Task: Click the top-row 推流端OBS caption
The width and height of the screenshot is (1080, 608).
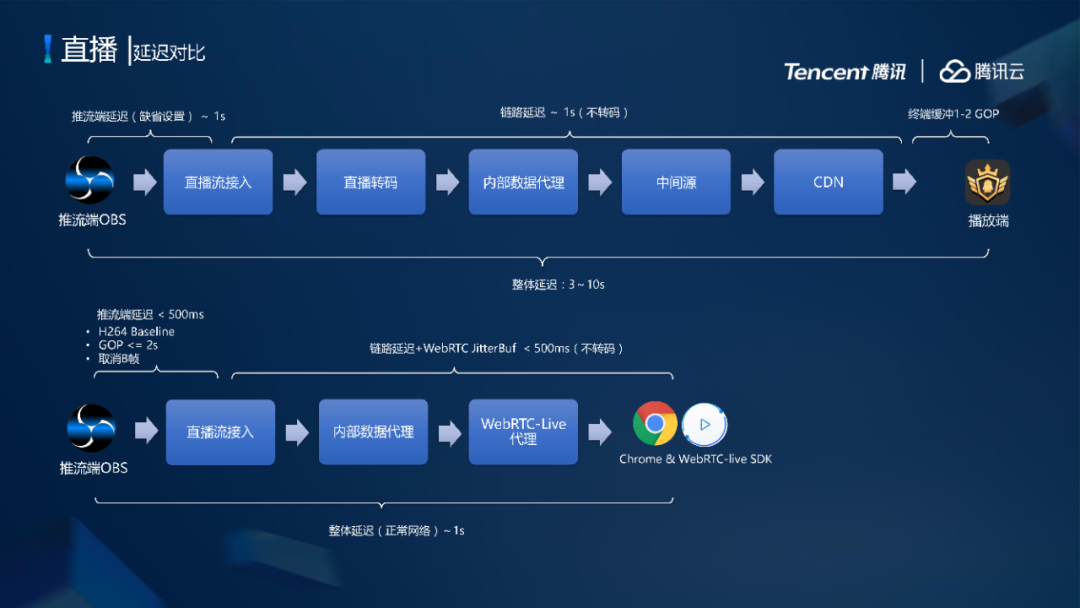Action: [92, 220]
